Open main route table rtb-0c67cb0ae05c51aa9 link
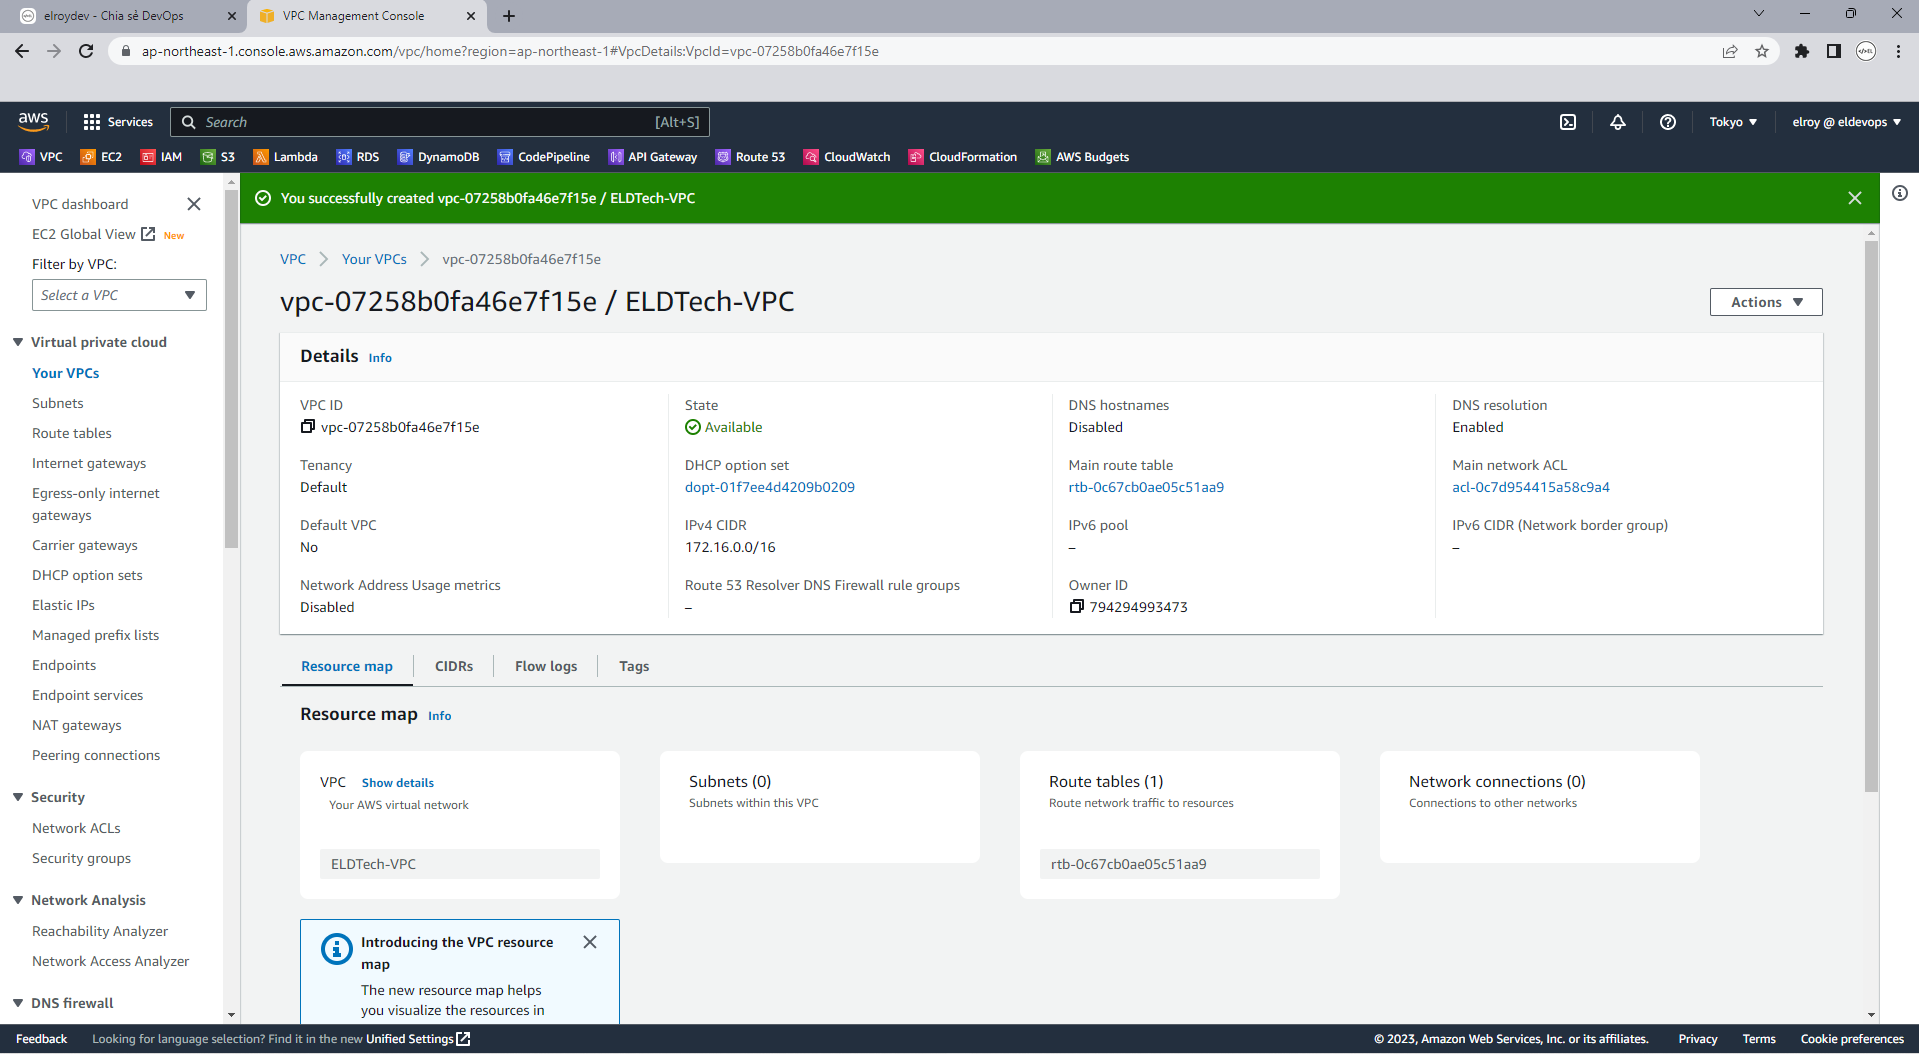The width and height of the screenshot is (1919, 1054). pyautogui.click(x=1146, y=487)
